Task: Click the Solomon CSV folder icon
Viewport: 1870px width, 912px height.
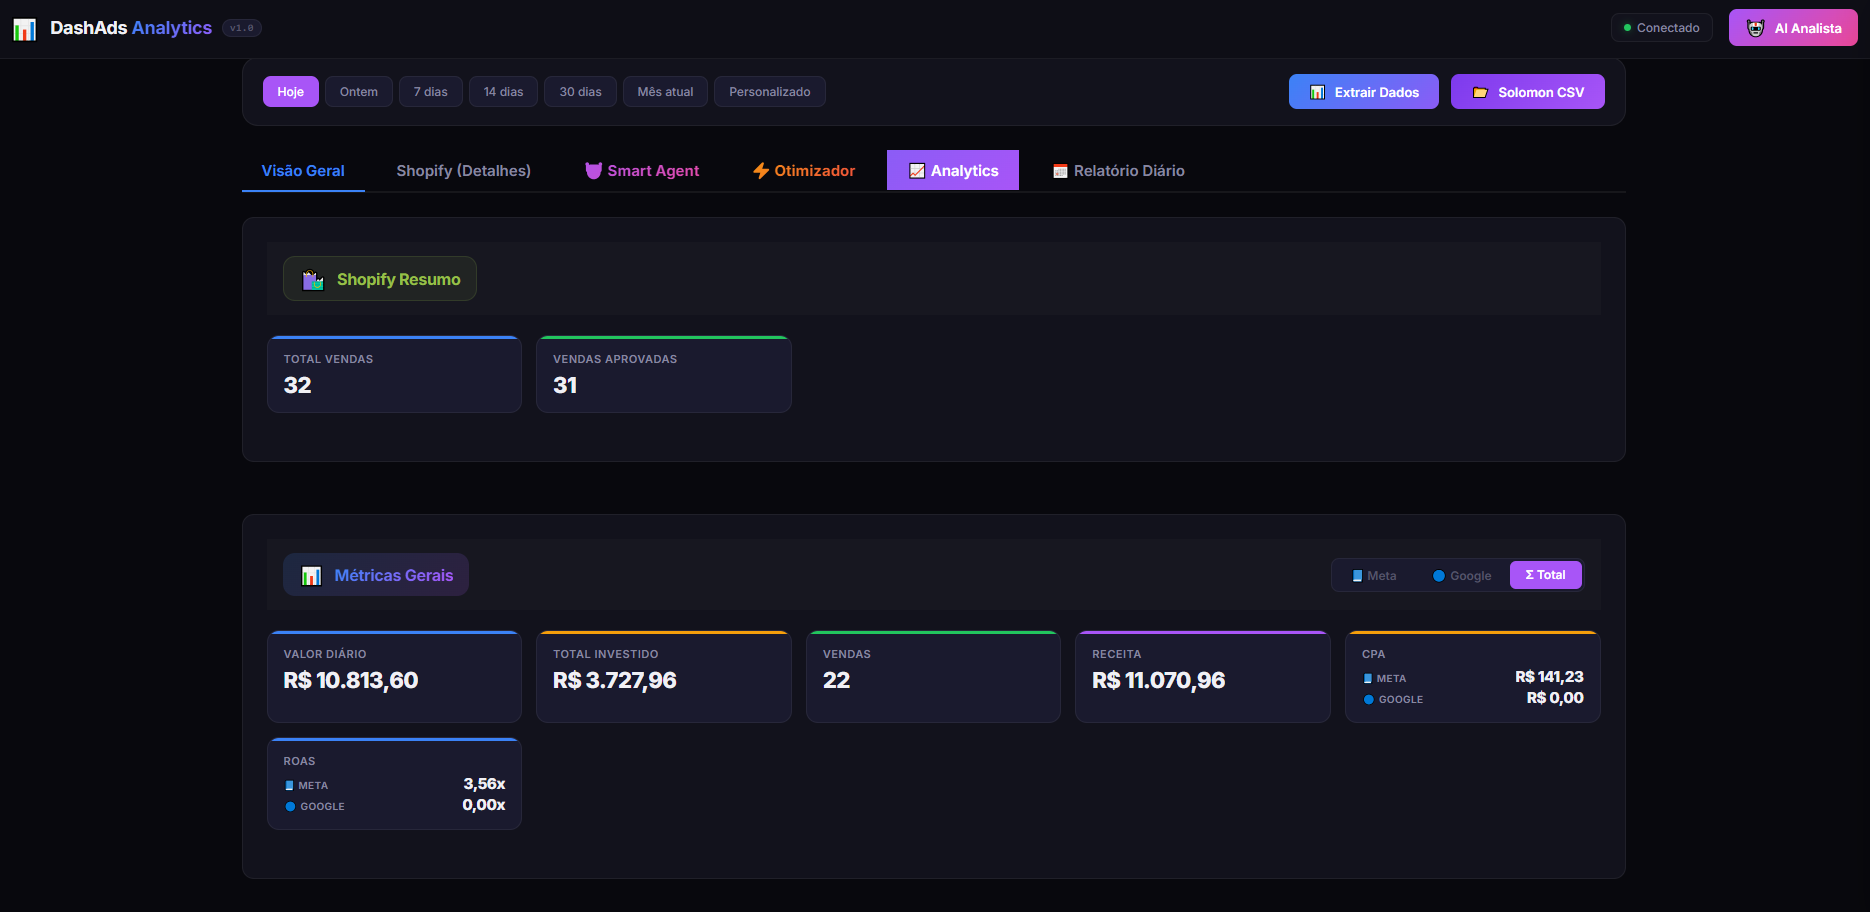Action: click(1480, 92)
